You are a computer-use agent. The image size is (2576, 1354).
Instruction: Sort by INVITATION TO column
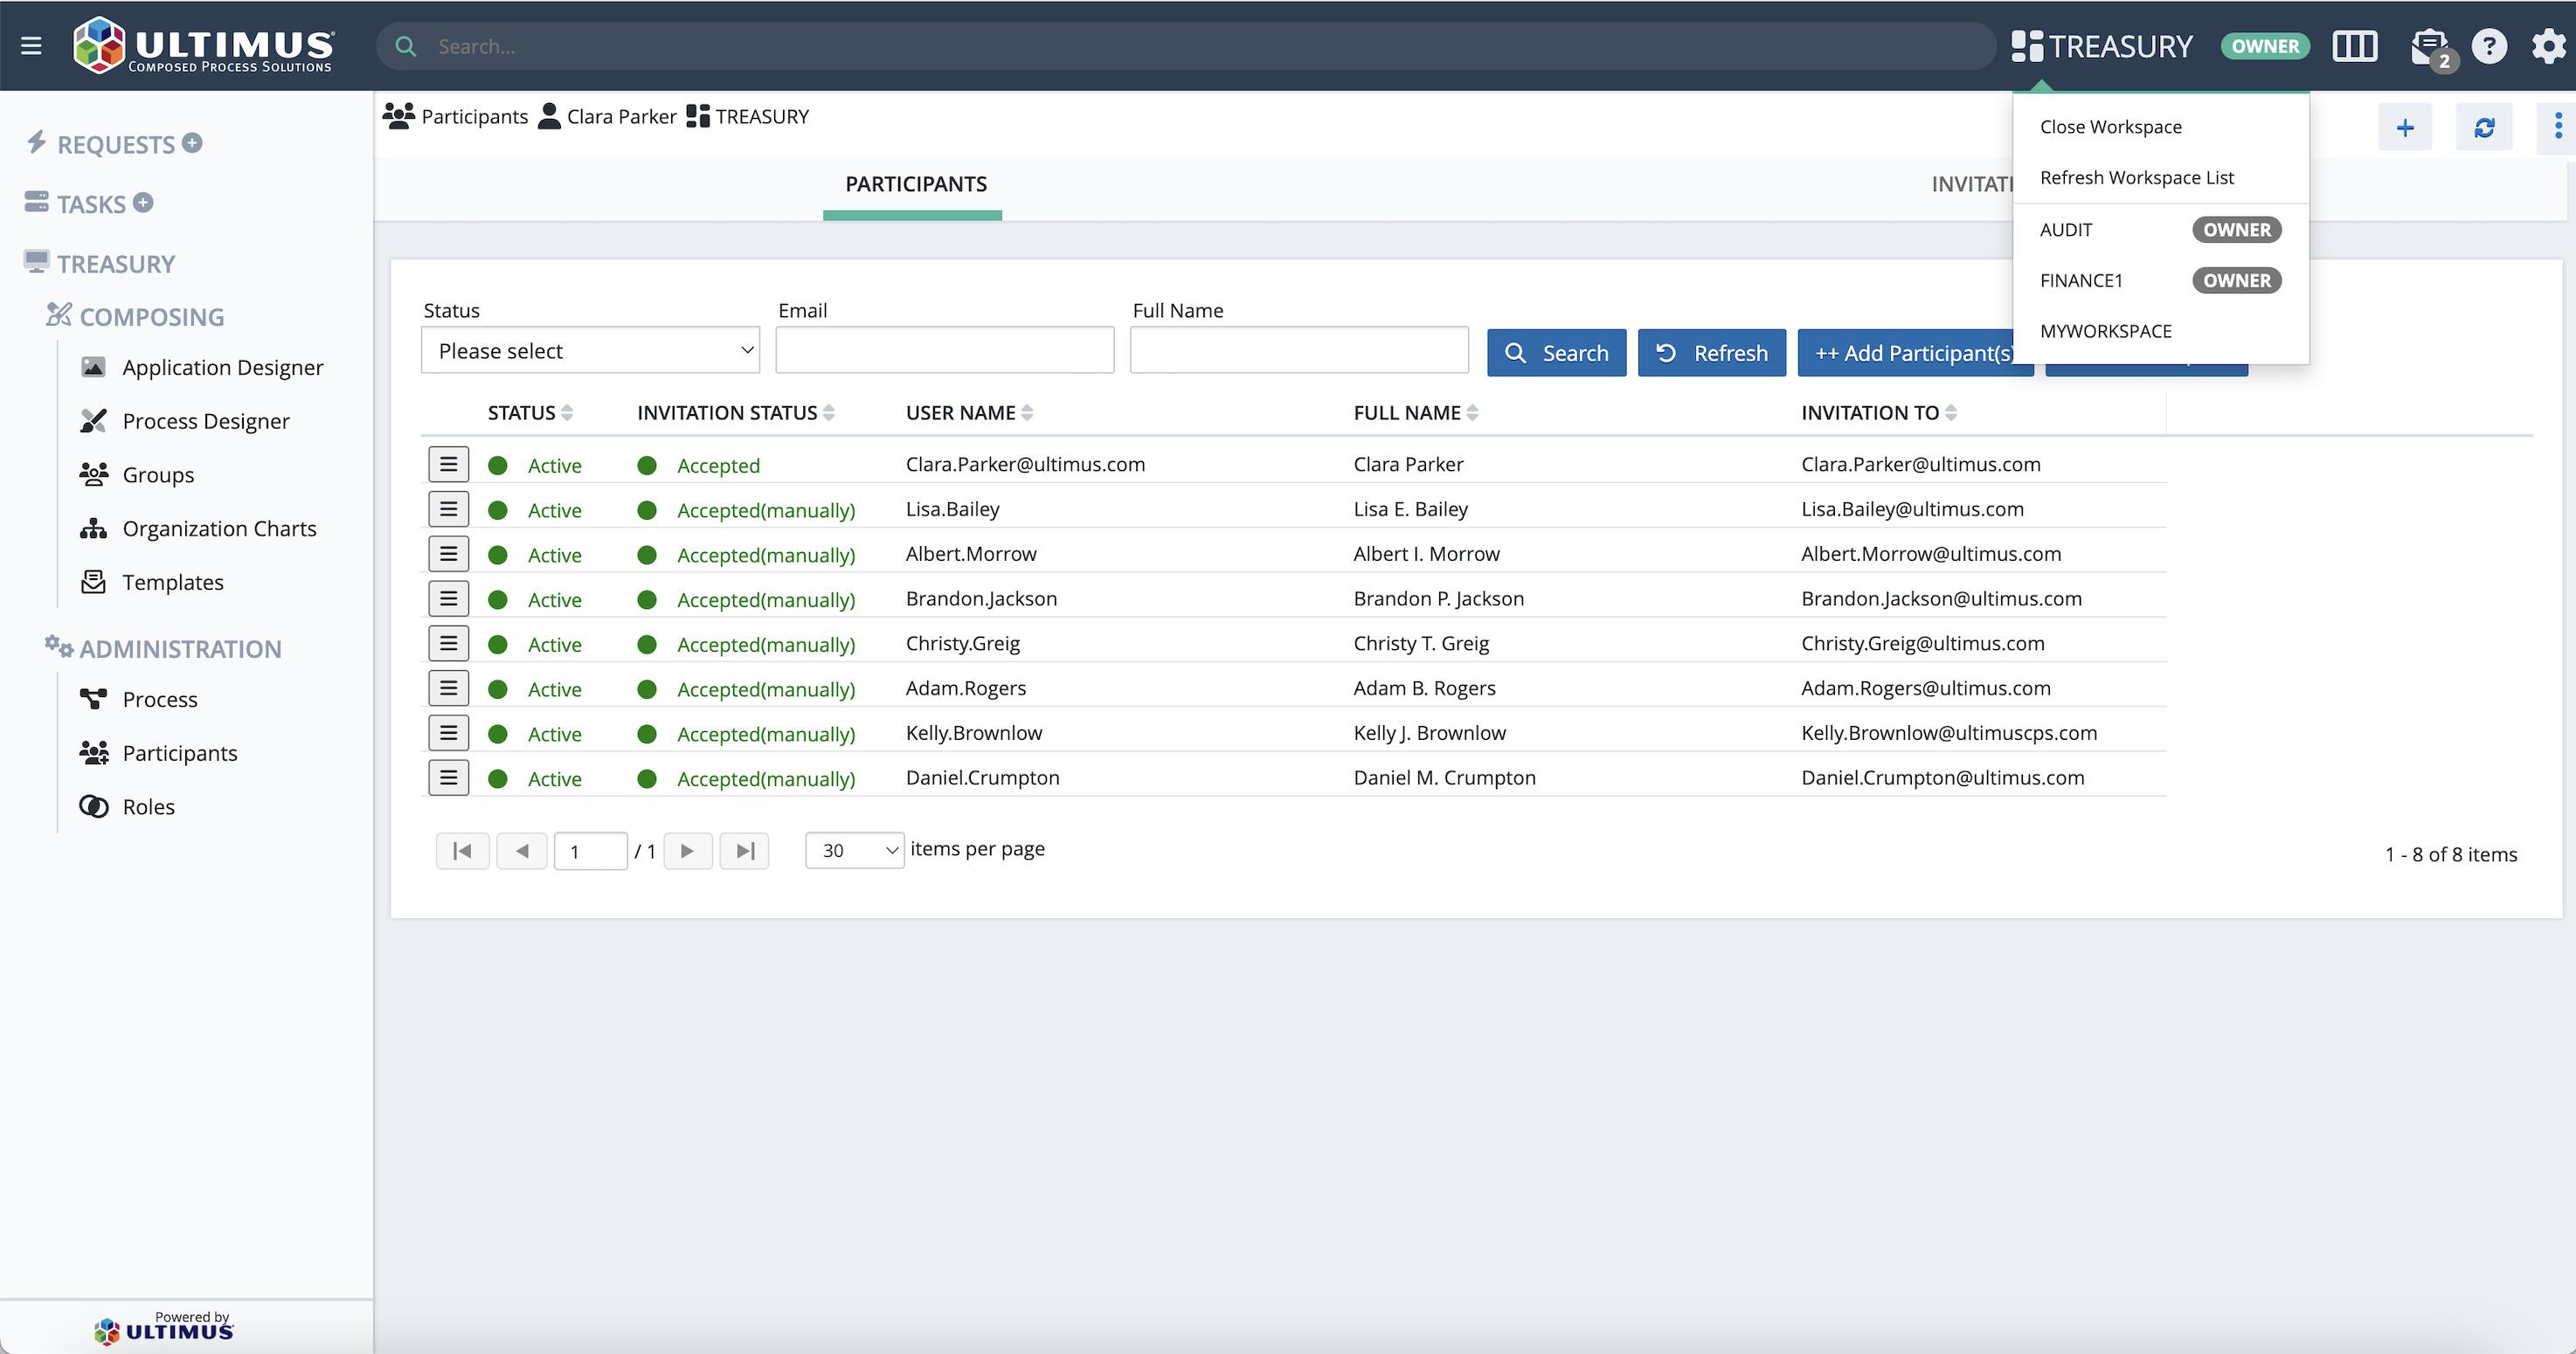coord(1879,413)
